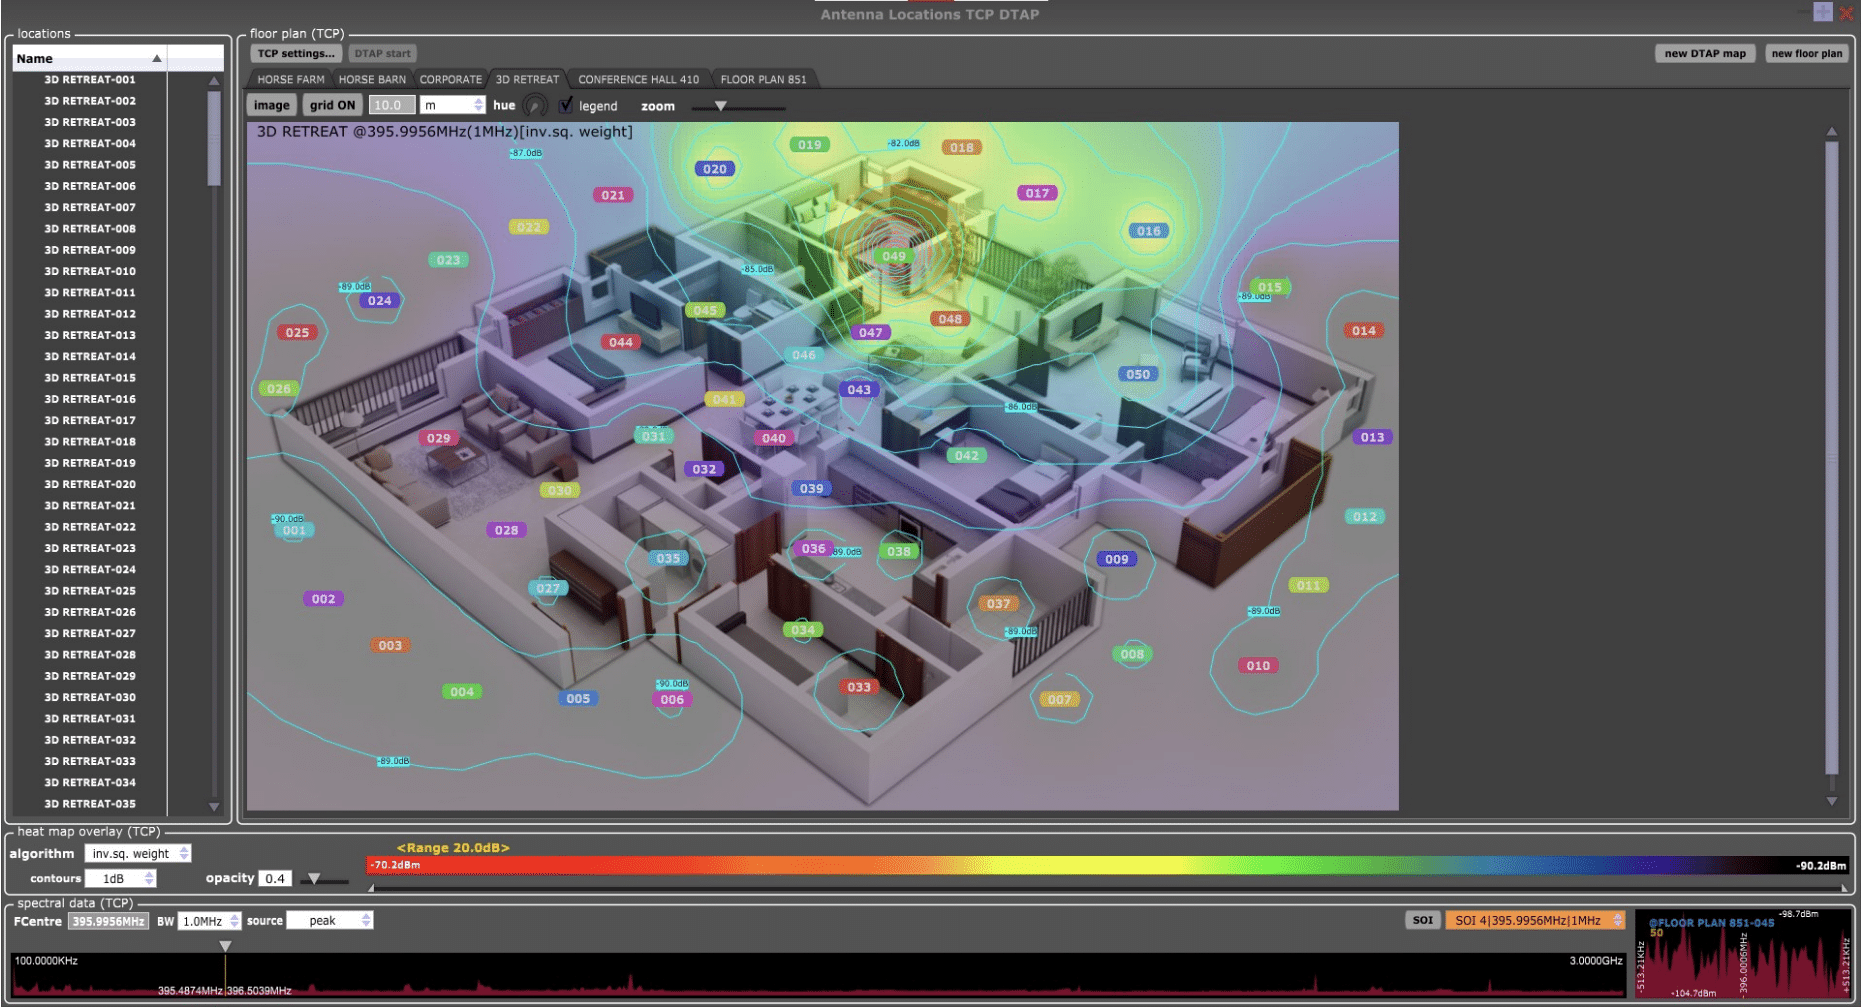1862x1008 pixels.
Task: Select antenna marker 002 on the map
Action: point(323,599)
